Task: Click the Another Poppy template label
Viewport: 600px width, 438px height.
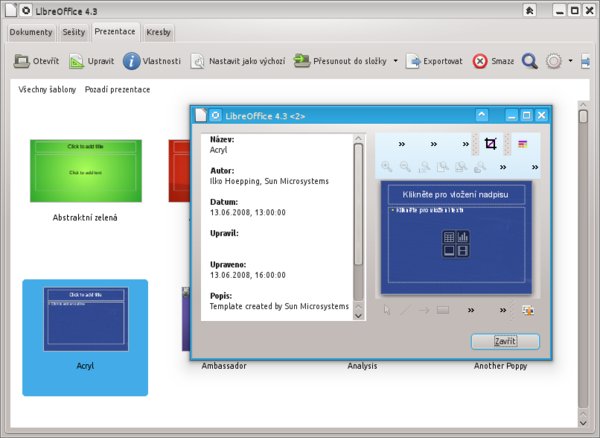Action: [501, 366]
